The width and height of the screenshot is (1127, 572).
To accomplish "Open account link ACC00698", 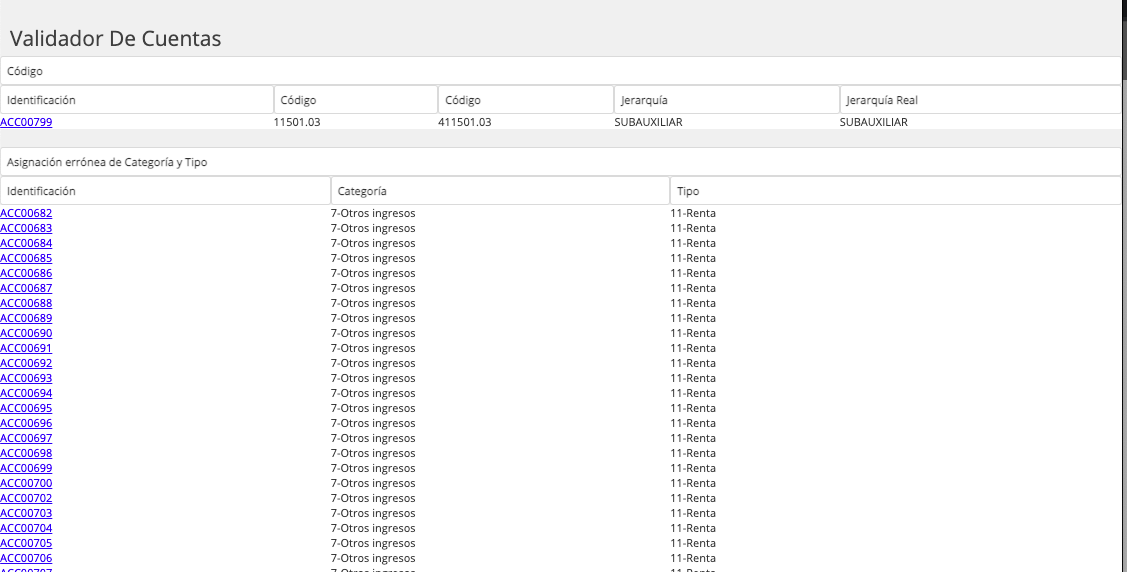I will 26,453.
